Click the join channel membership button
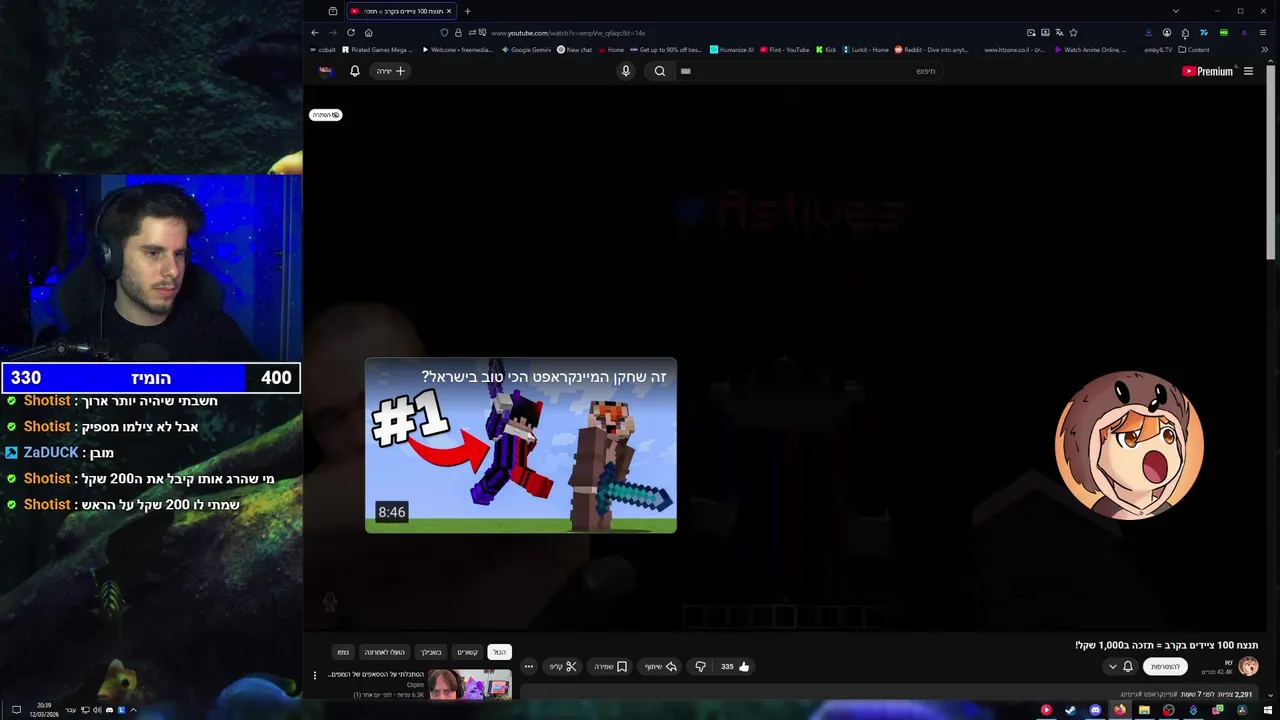 tap(1166, 666)
